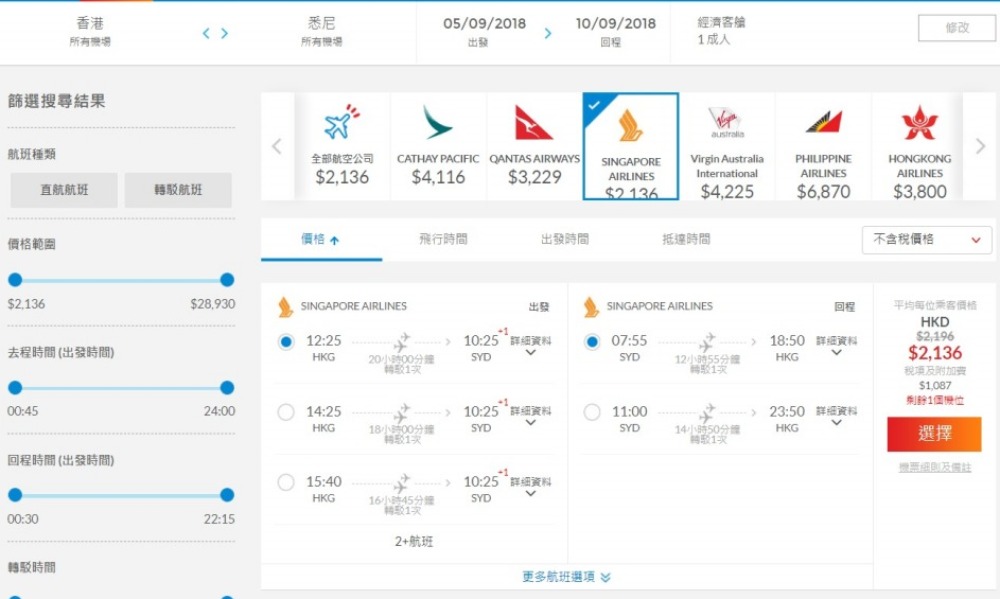Image resolution: width=1000 pixels, height=599 pixels.
Task: Sort results by 出發時間 tab
Action: coord(564,240)
